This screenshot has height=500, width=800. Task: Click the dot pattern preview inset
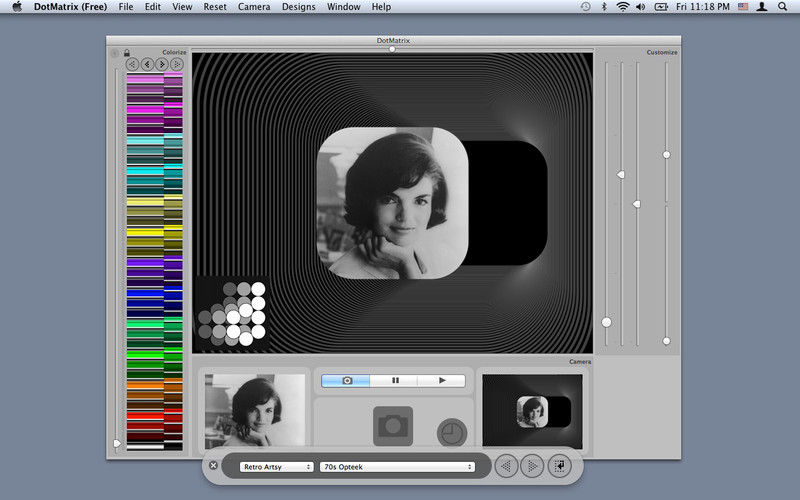tap(232, 314)
